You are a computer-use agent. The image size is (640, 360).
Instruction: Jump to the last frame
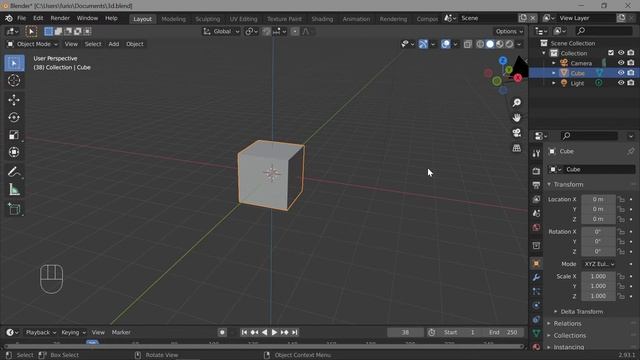tap(295, 332)
